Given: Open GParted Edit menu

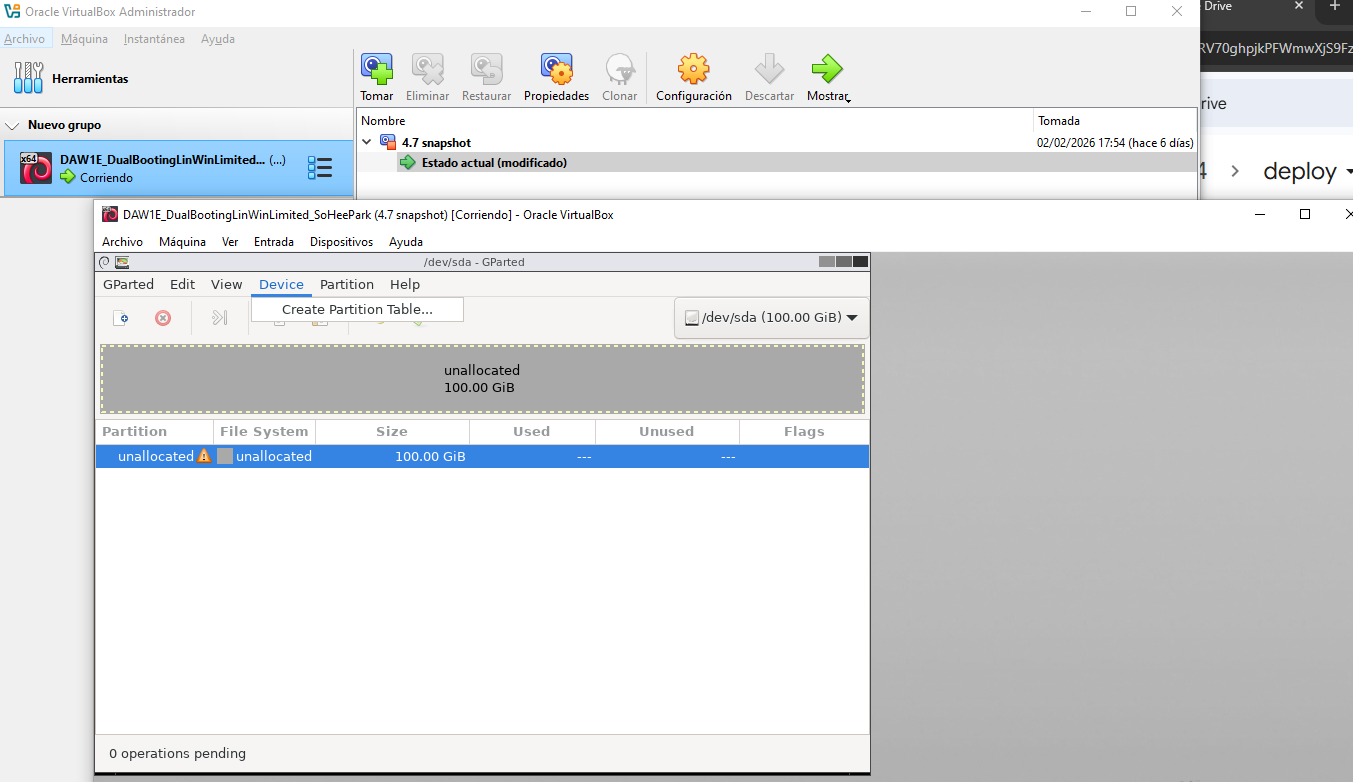Looking at the screenshot, I should point(182,285).
